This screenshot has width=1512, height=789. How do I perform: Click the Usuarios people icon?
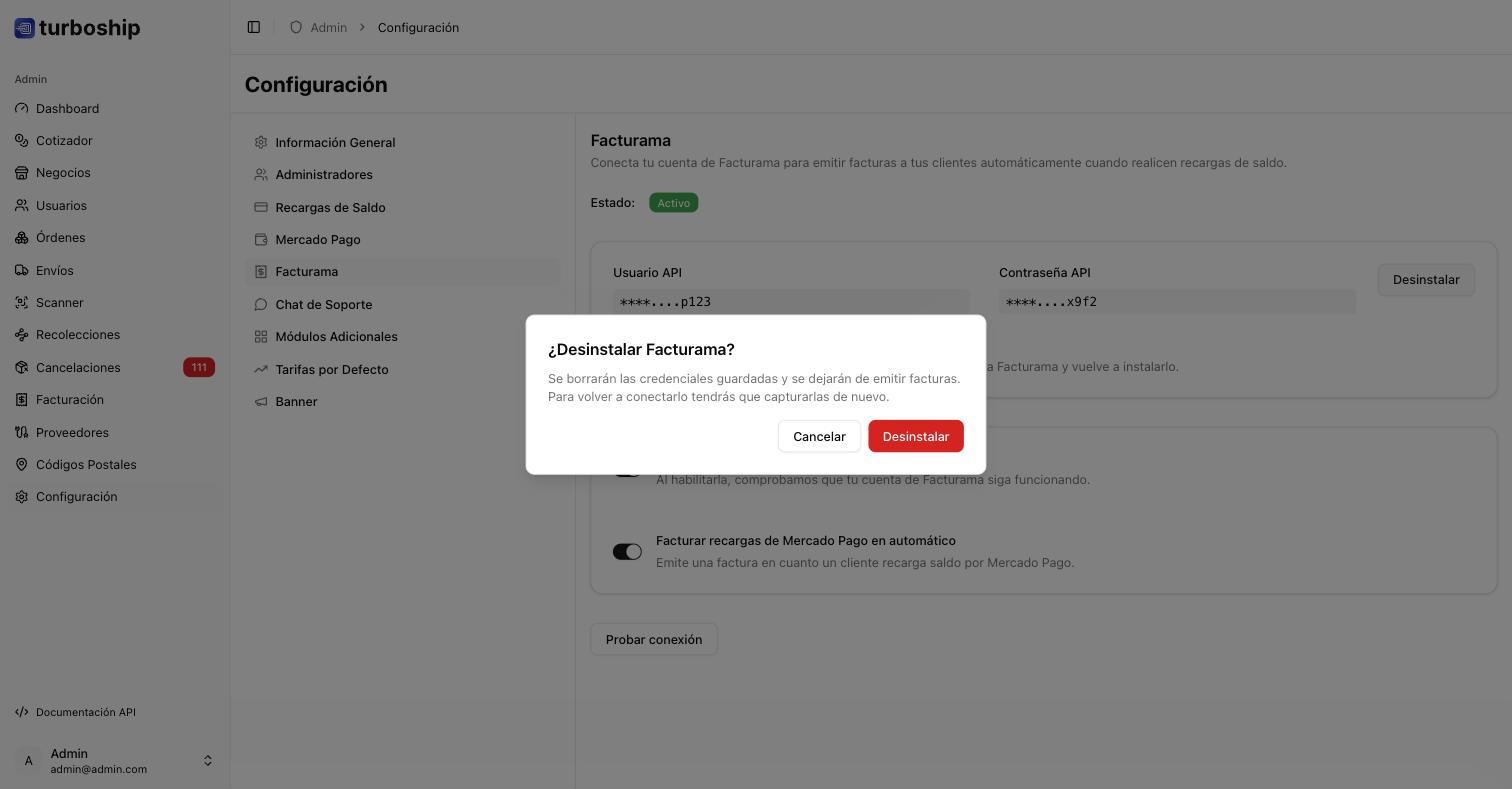[x=22, y=205]
